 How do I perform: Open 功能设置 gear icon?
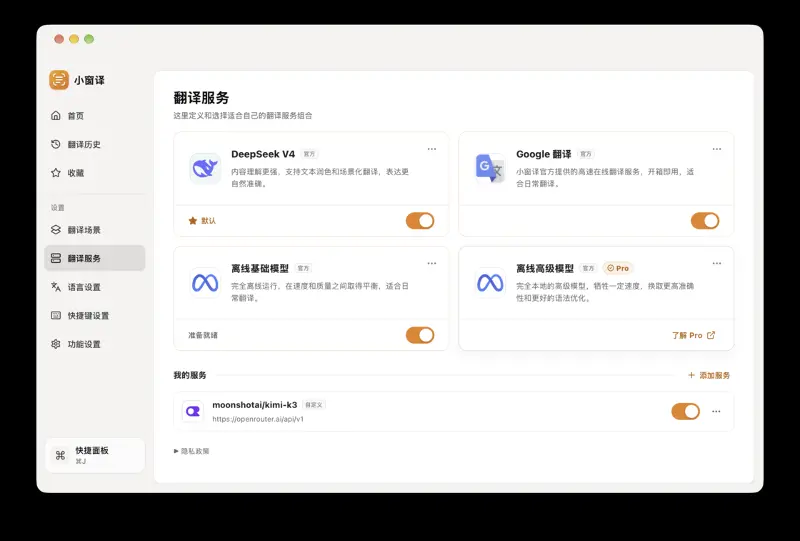56,344
